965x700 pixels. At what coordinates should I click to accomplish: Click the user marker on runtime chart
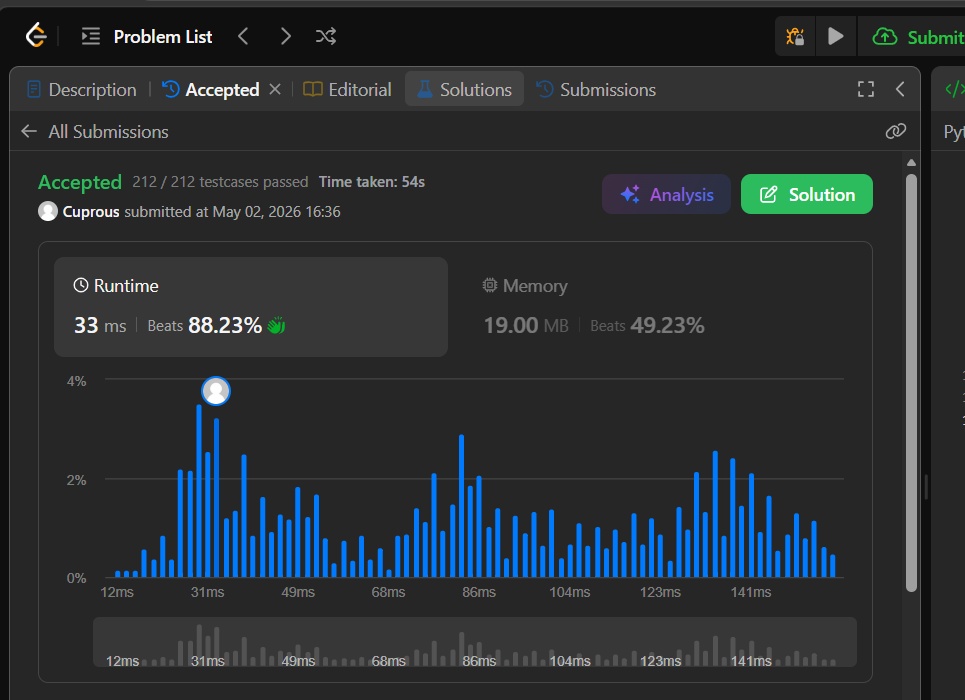point(216,391)
